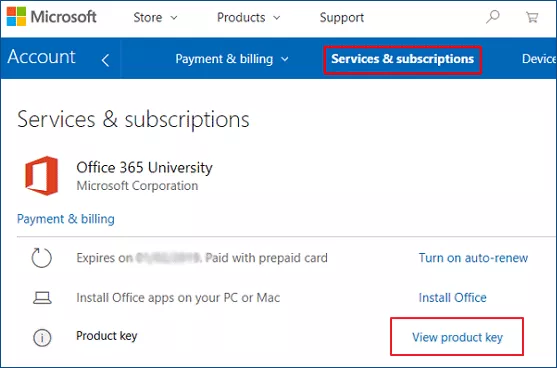Collapse Account menu with left chevron

point(105,60)
